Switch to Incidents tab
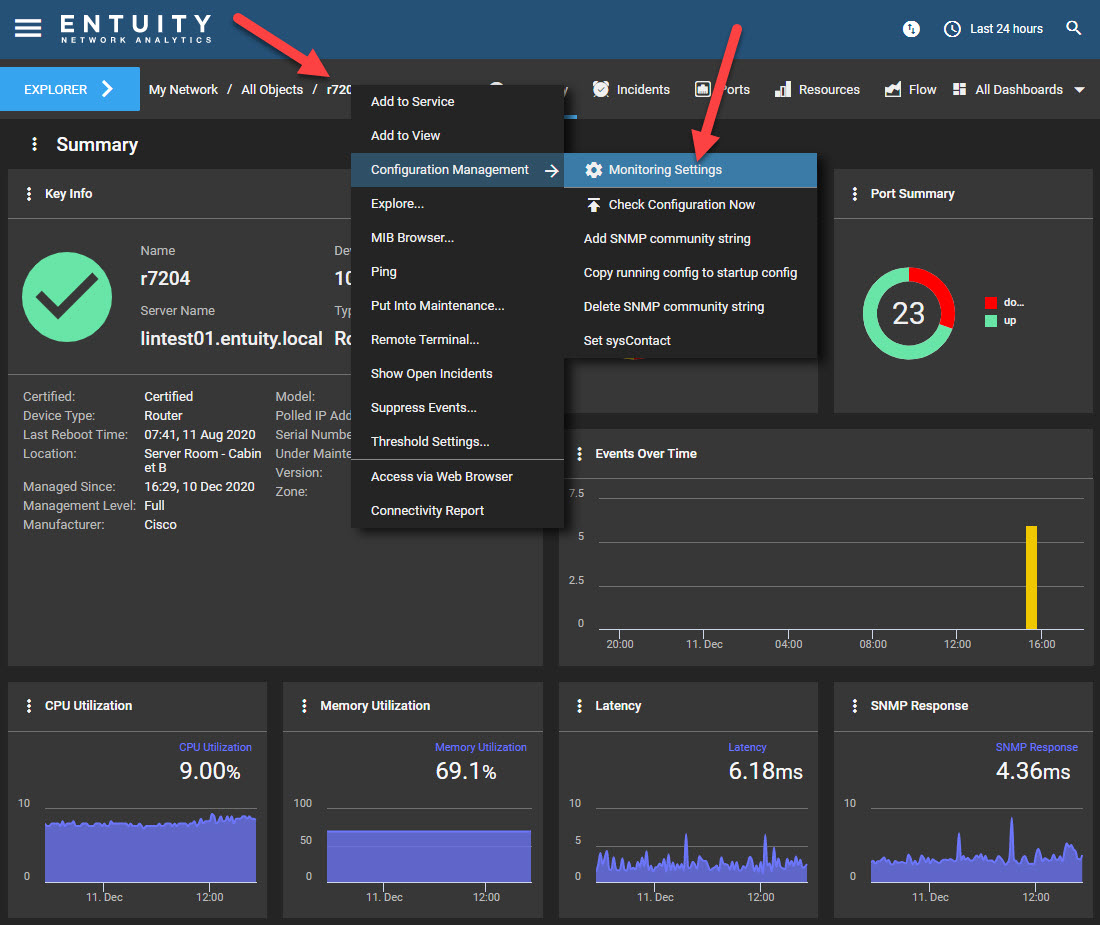This screenshot has height=925, width=1100. tap(631, 89)
